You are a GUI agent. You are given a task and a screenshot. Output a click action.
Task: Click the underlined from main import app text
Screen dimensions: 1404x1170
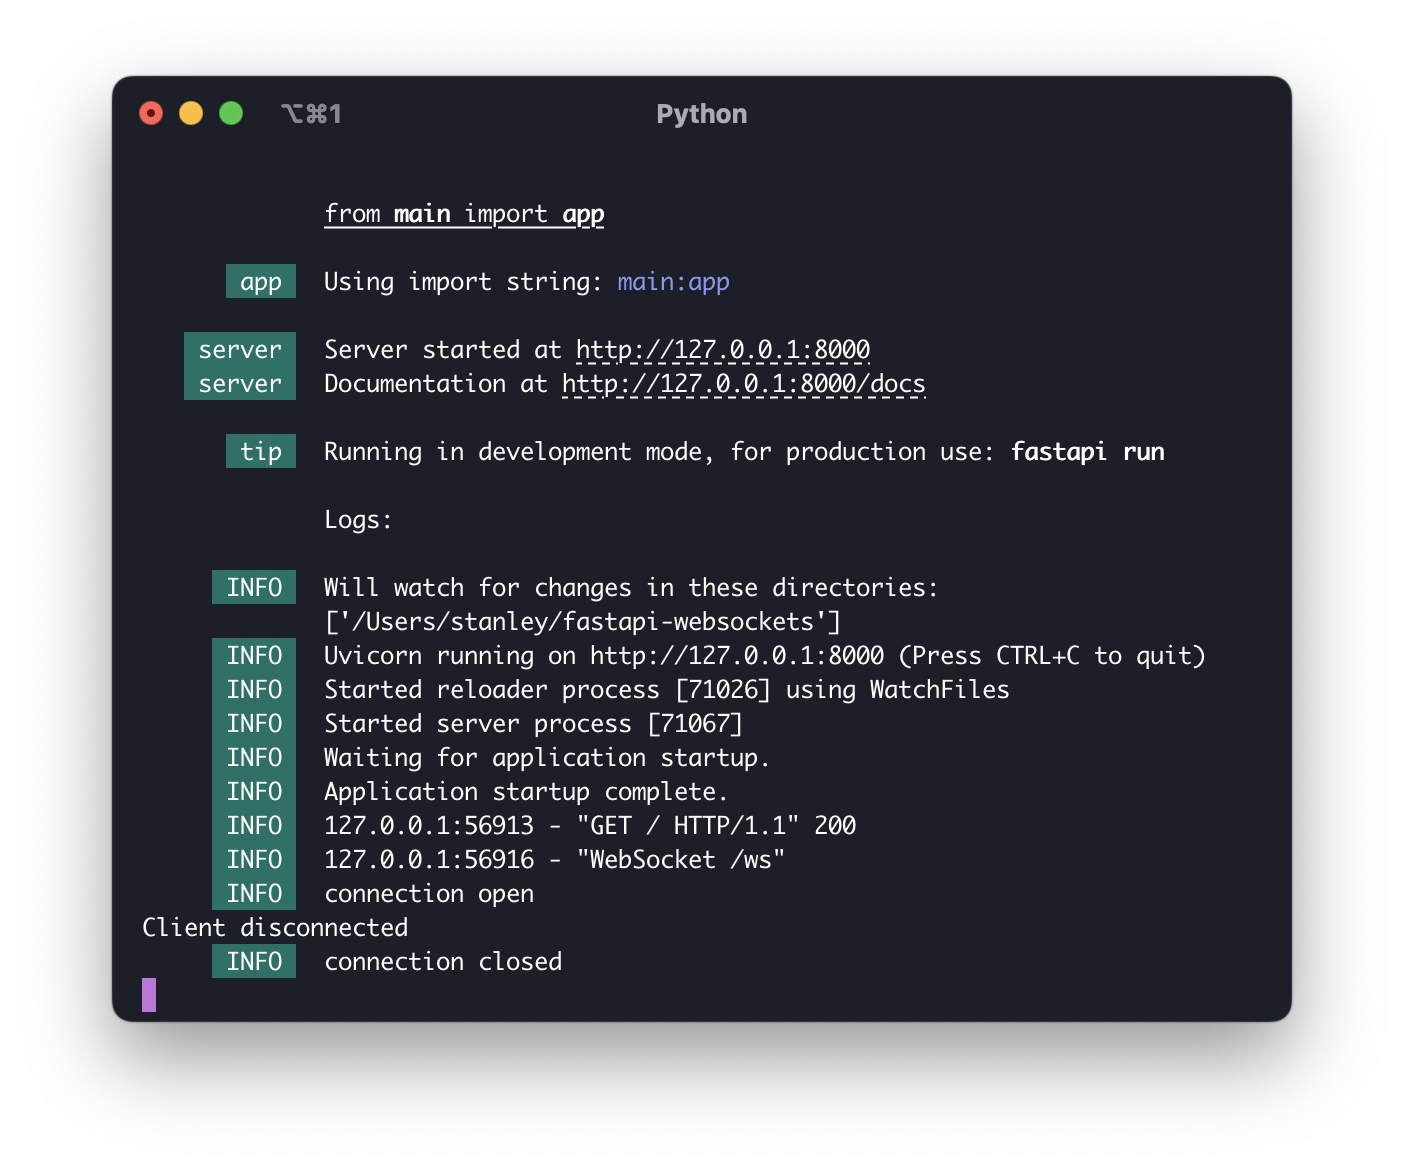click(x=463, y=213)
